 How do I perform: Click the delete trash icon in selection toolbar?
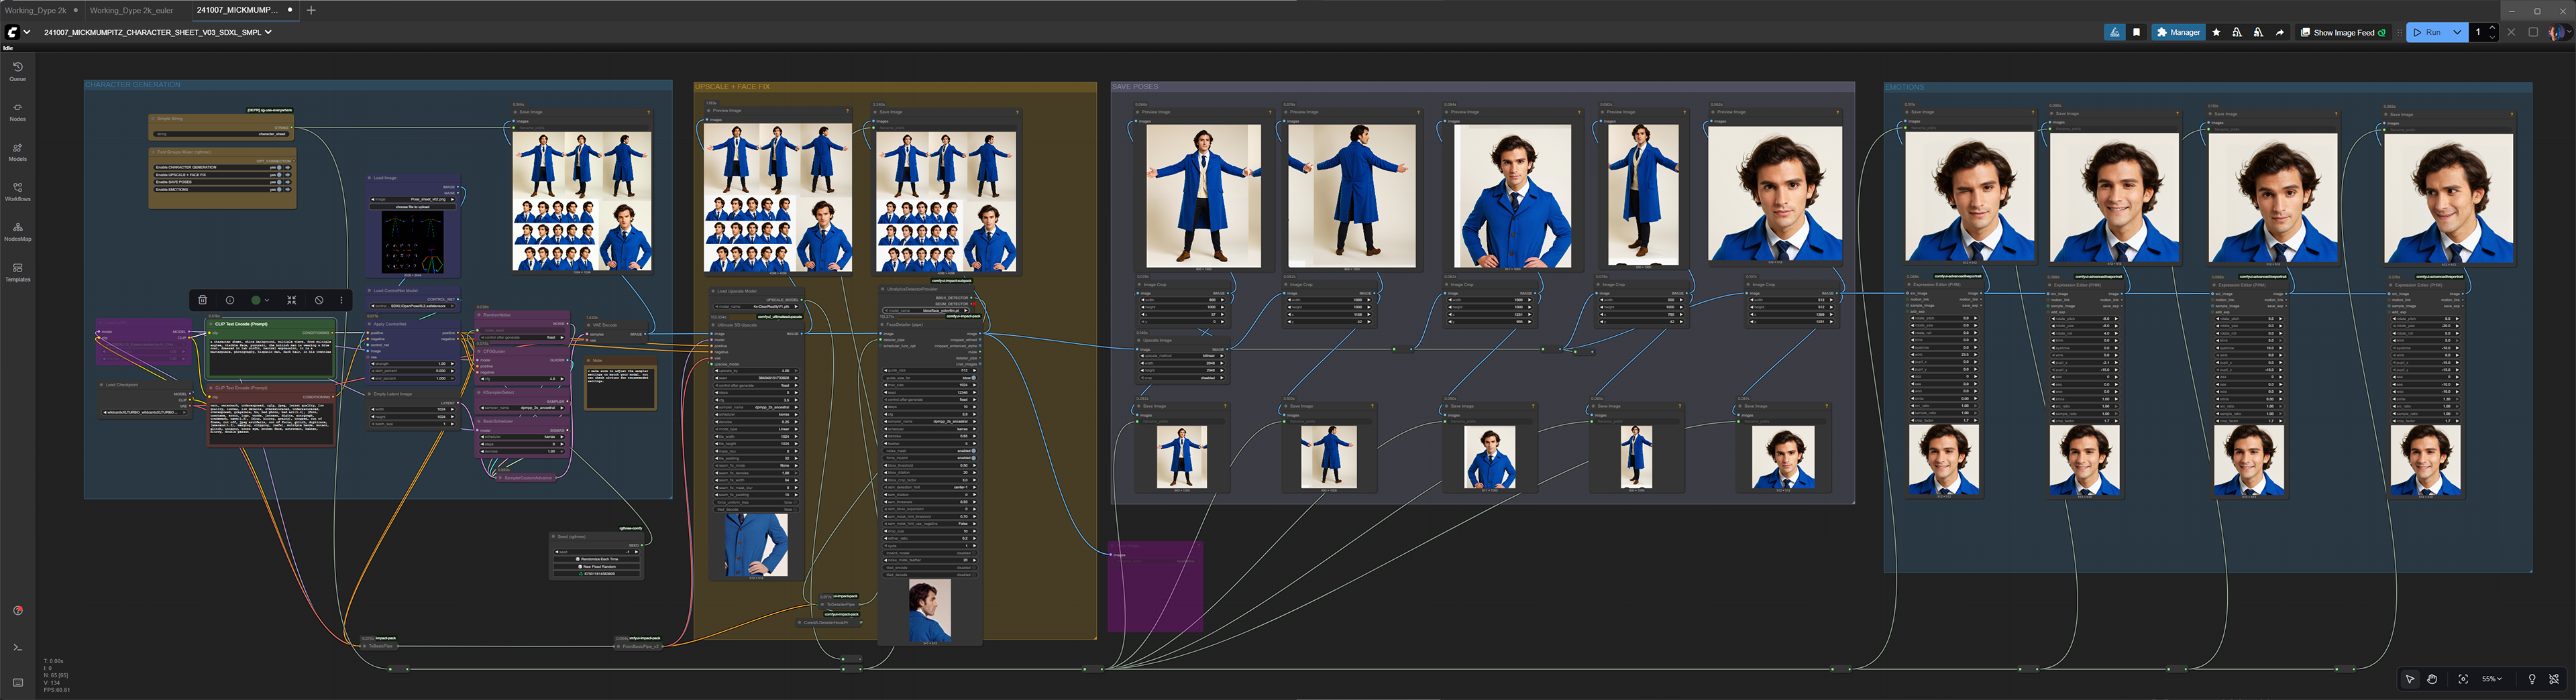(x=202, y=300)
